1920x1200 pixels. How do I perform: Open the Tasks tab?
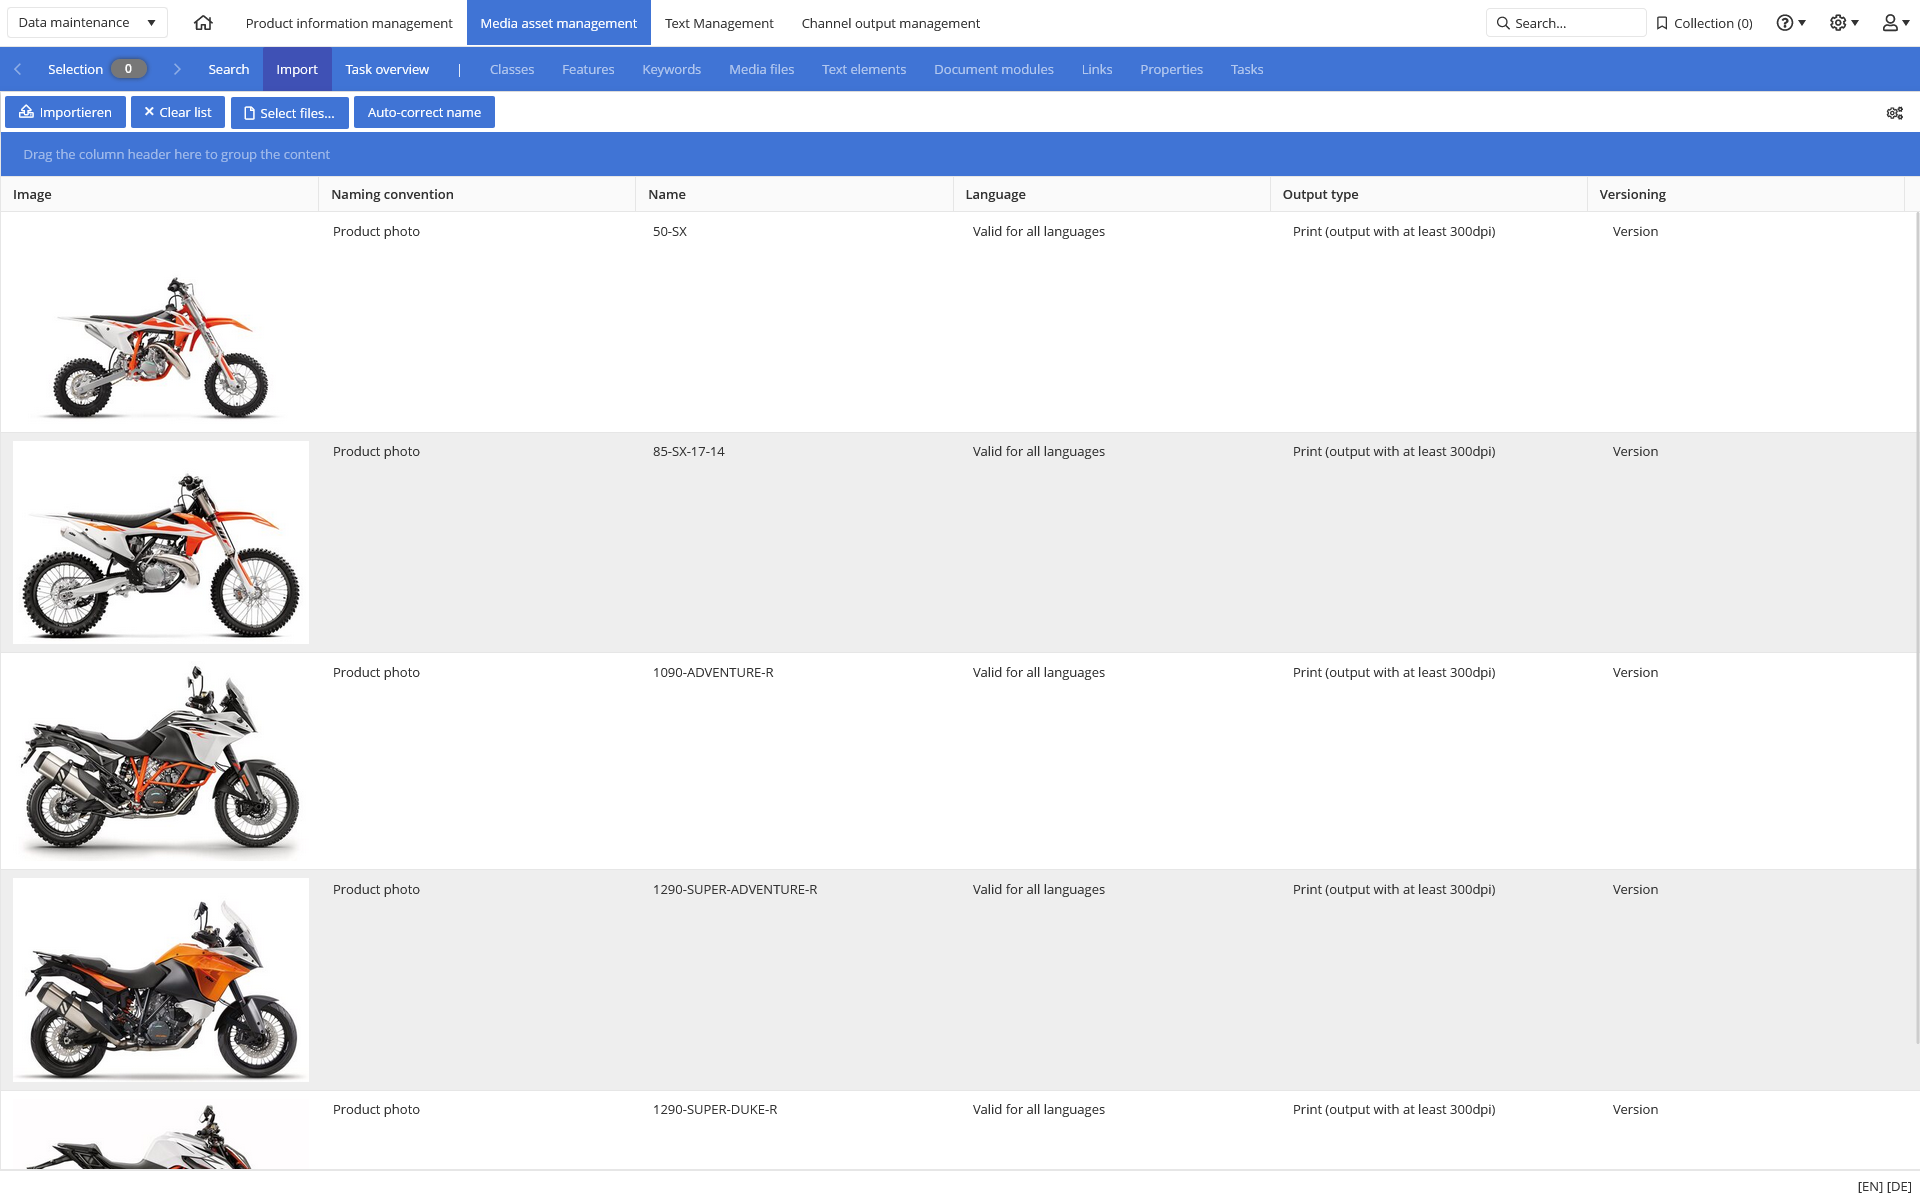click(x=1247, y=69)
